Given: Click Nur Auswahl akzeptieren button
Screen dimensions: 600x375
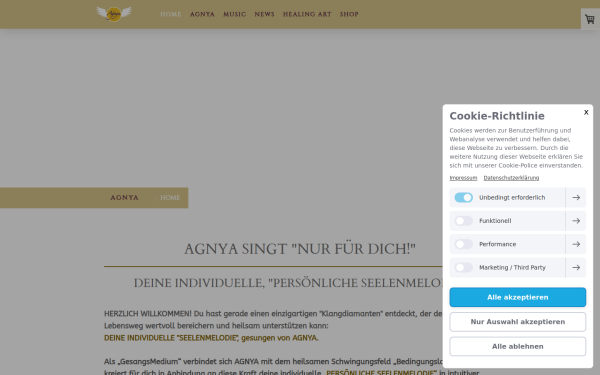Looking at the screenshot, I should [x=517, y=322].
